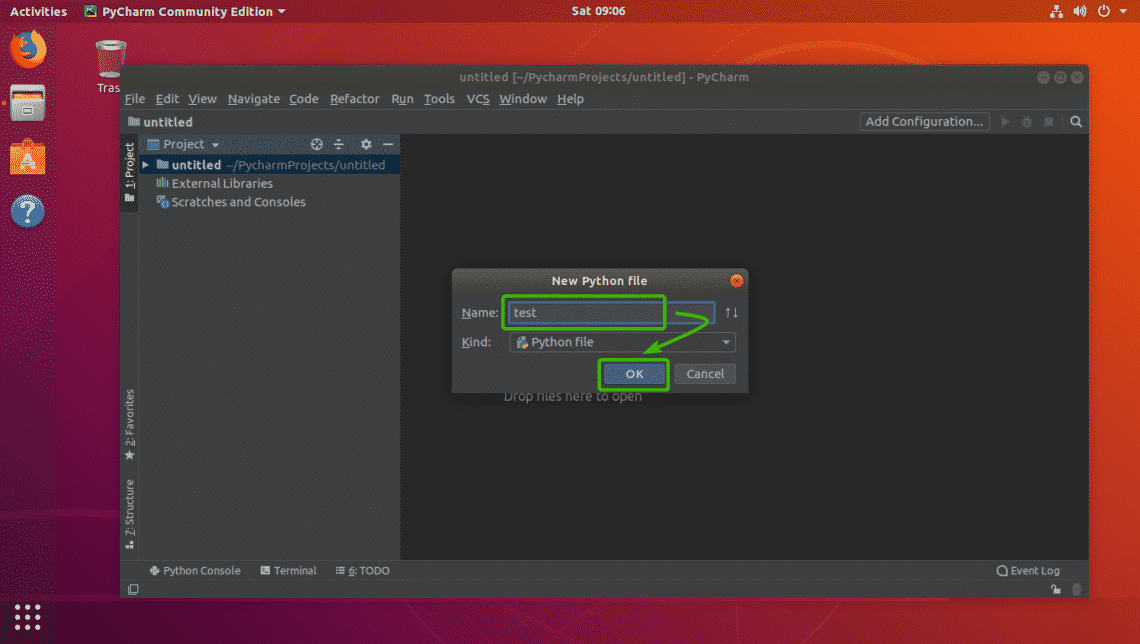Show Applications grid at dock bottom
The width and height of the screenshot is (1140, 644).
coord(28,617)
